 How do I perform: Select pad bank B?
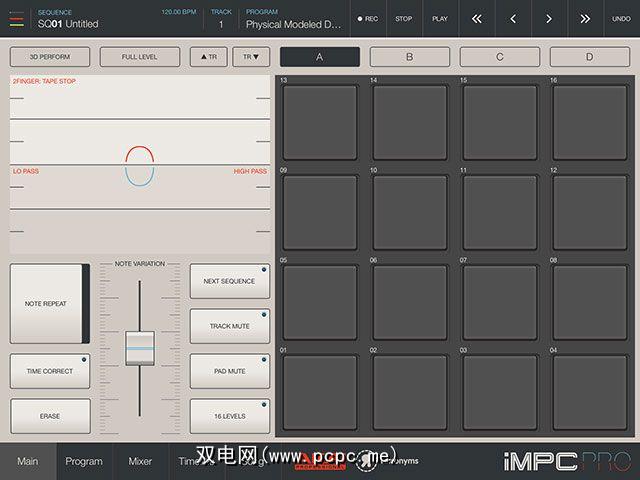point(408,57)
